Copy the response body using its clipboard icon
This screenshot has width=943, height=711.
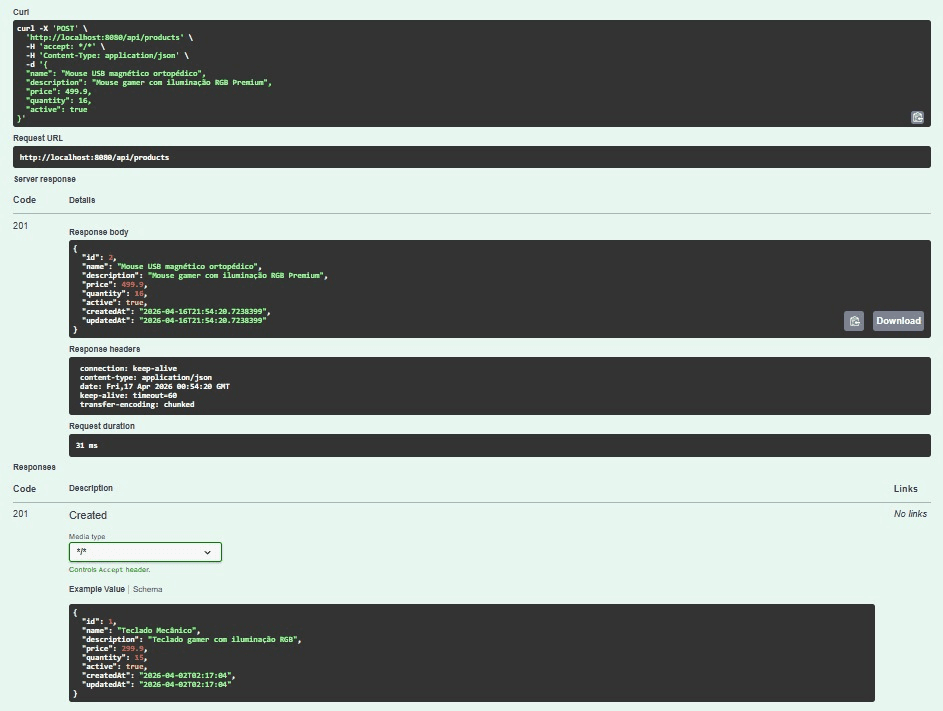(855, 320)
